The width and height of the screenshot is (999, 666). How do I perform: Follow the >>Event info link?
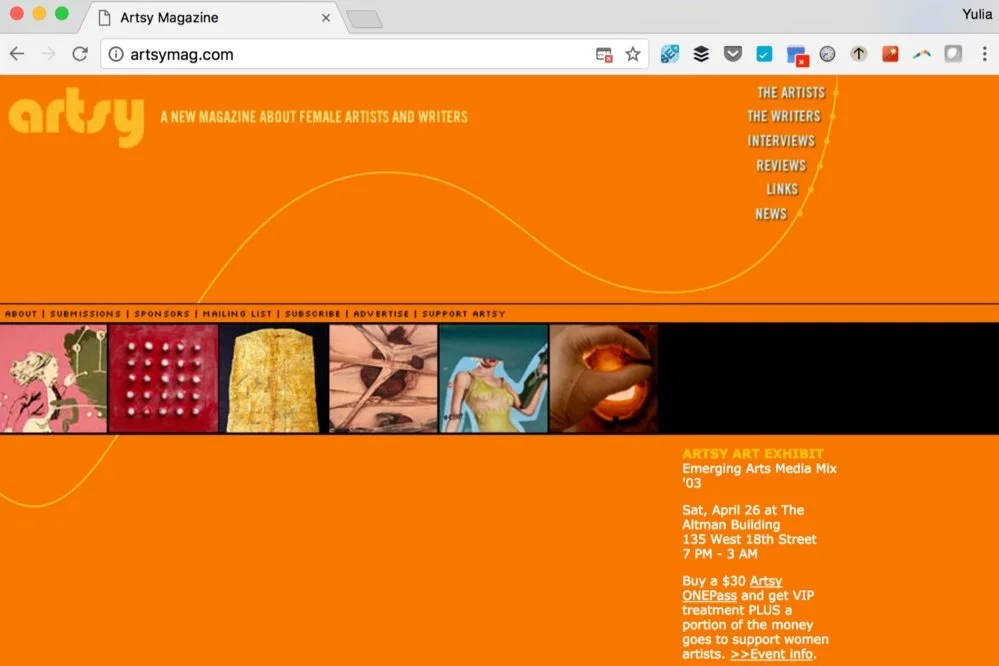pyautogui.click(x=772, y=654)
